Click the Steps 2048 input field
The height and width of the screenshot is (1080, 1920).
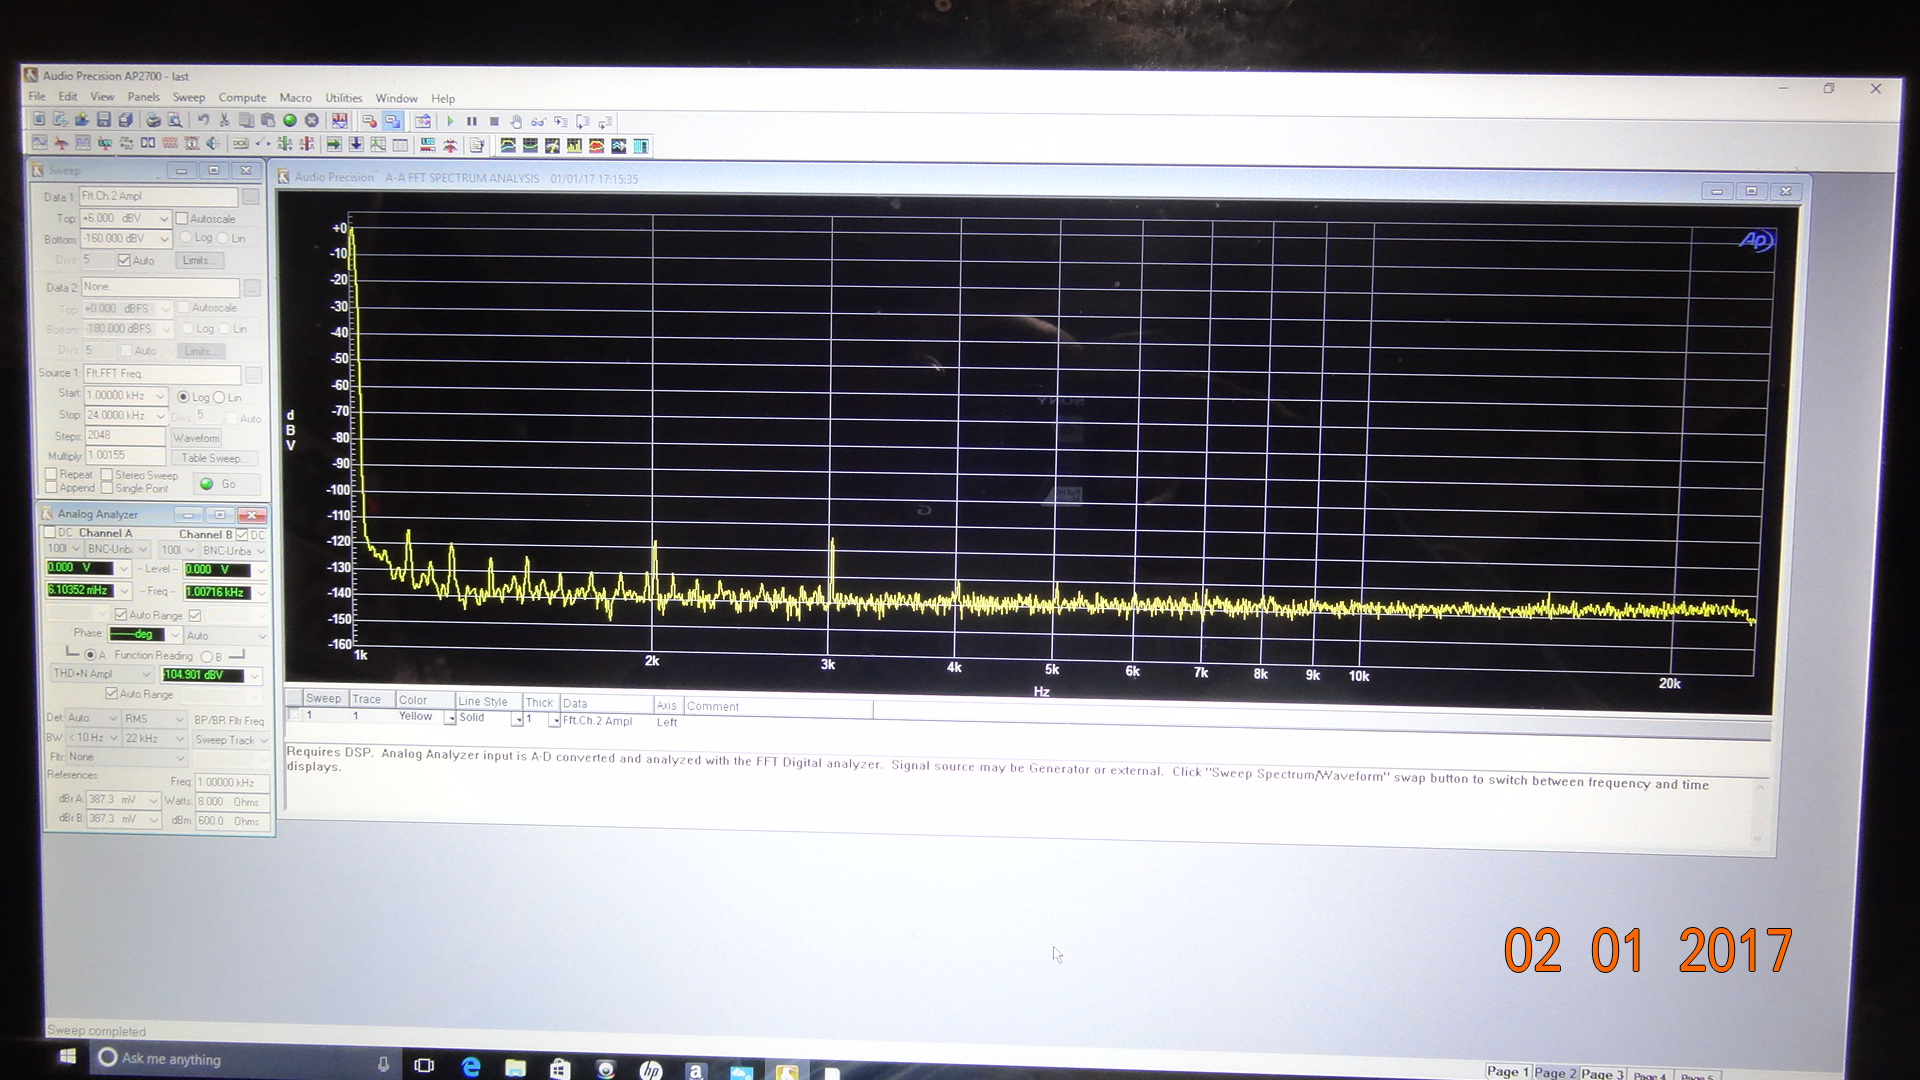click(x=125, y=436)
